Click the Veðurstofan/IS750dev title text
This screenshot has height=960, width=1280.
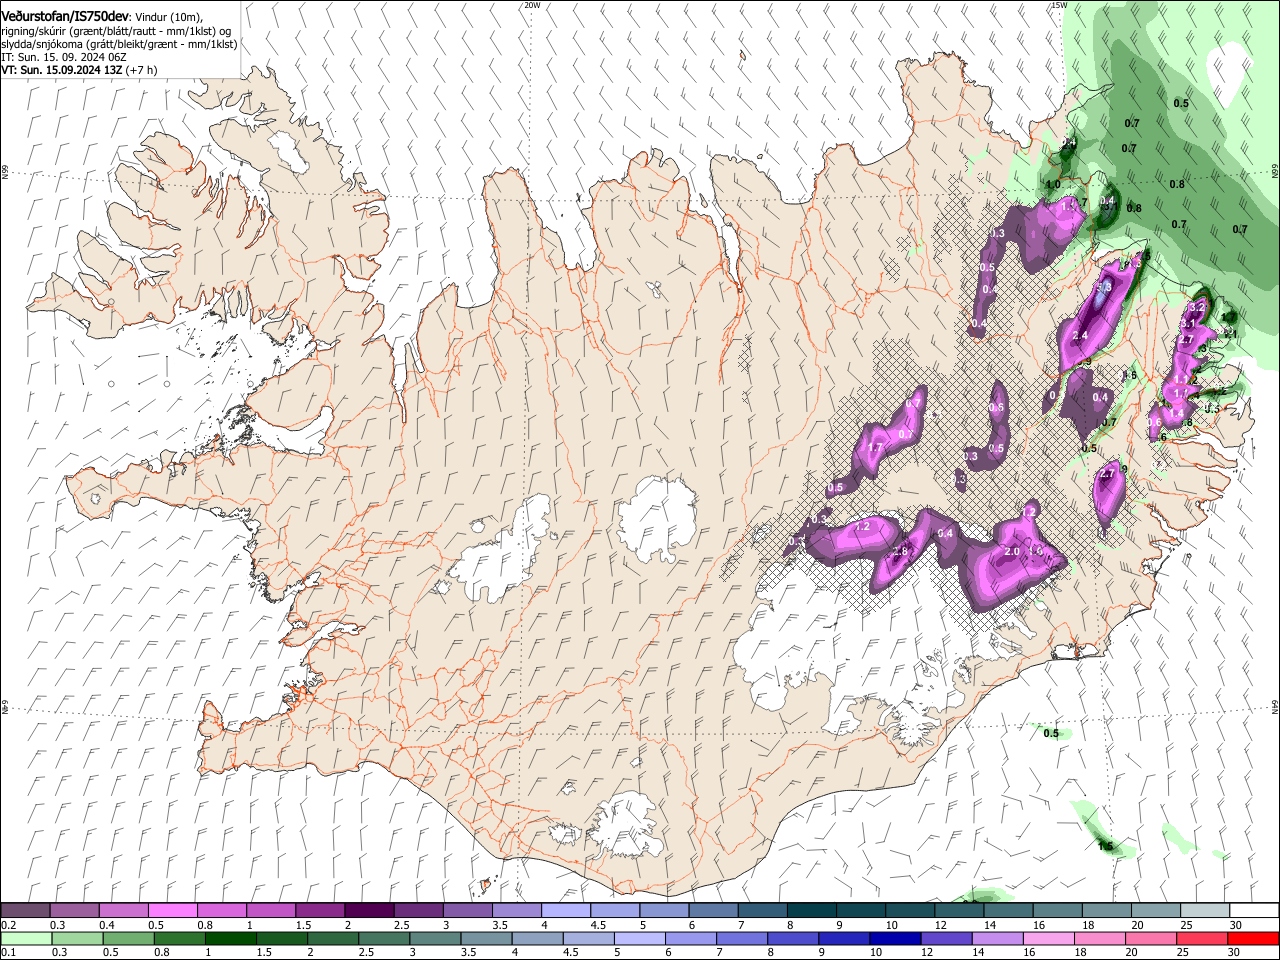click(x=65, y=16)
